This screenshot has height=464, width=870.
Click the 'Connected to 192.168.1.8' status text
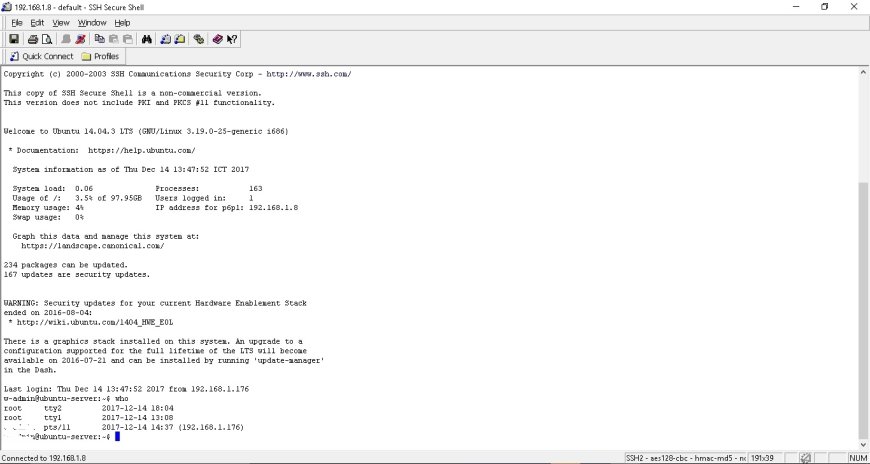pos(44,458)
